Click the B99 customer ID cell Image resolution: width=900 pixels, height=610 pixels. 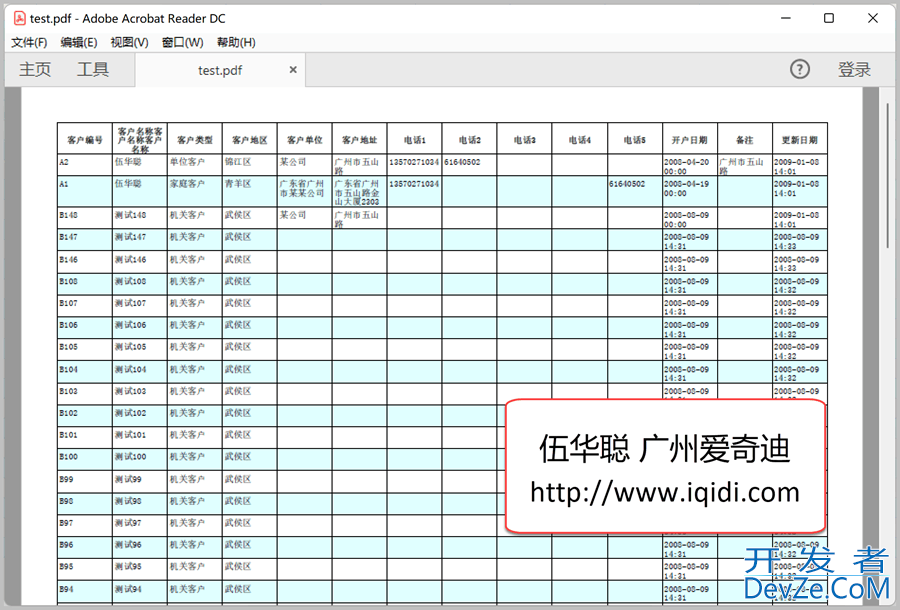pyautogui.click(x=85, y=481)
